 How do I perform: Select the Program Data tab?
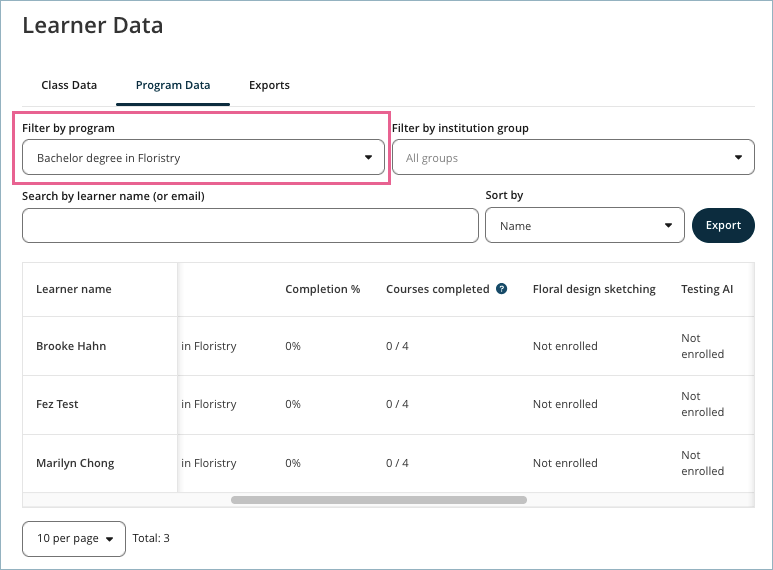173,85
